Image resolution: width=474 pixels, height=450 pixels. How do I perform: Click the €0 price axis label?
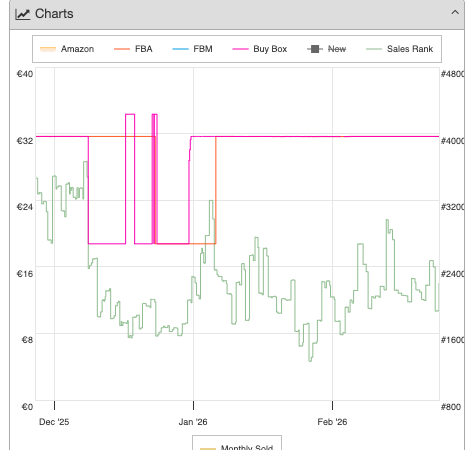coord(27,407)
